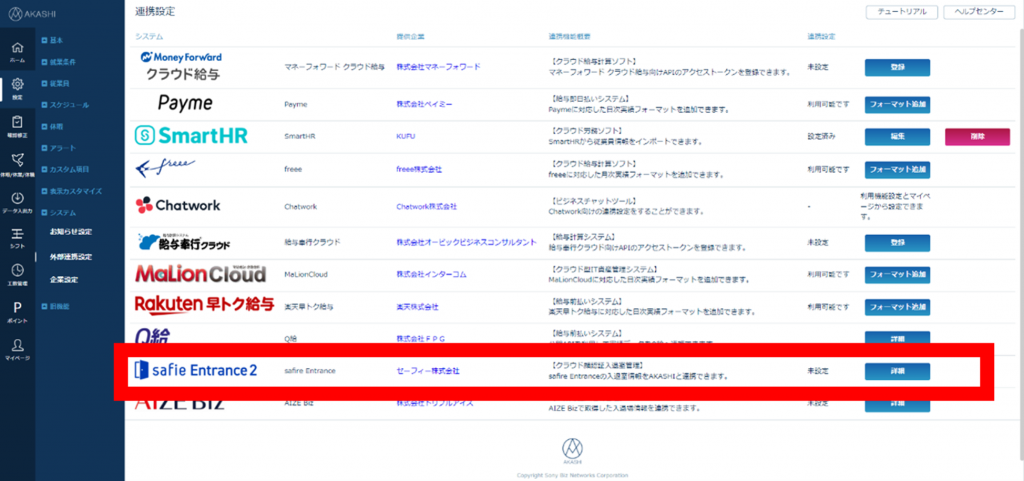The height and width of the screenshot is (481, 1024).
Task: Click the 給与奉行クラウド logo
Action: point(185,241)
